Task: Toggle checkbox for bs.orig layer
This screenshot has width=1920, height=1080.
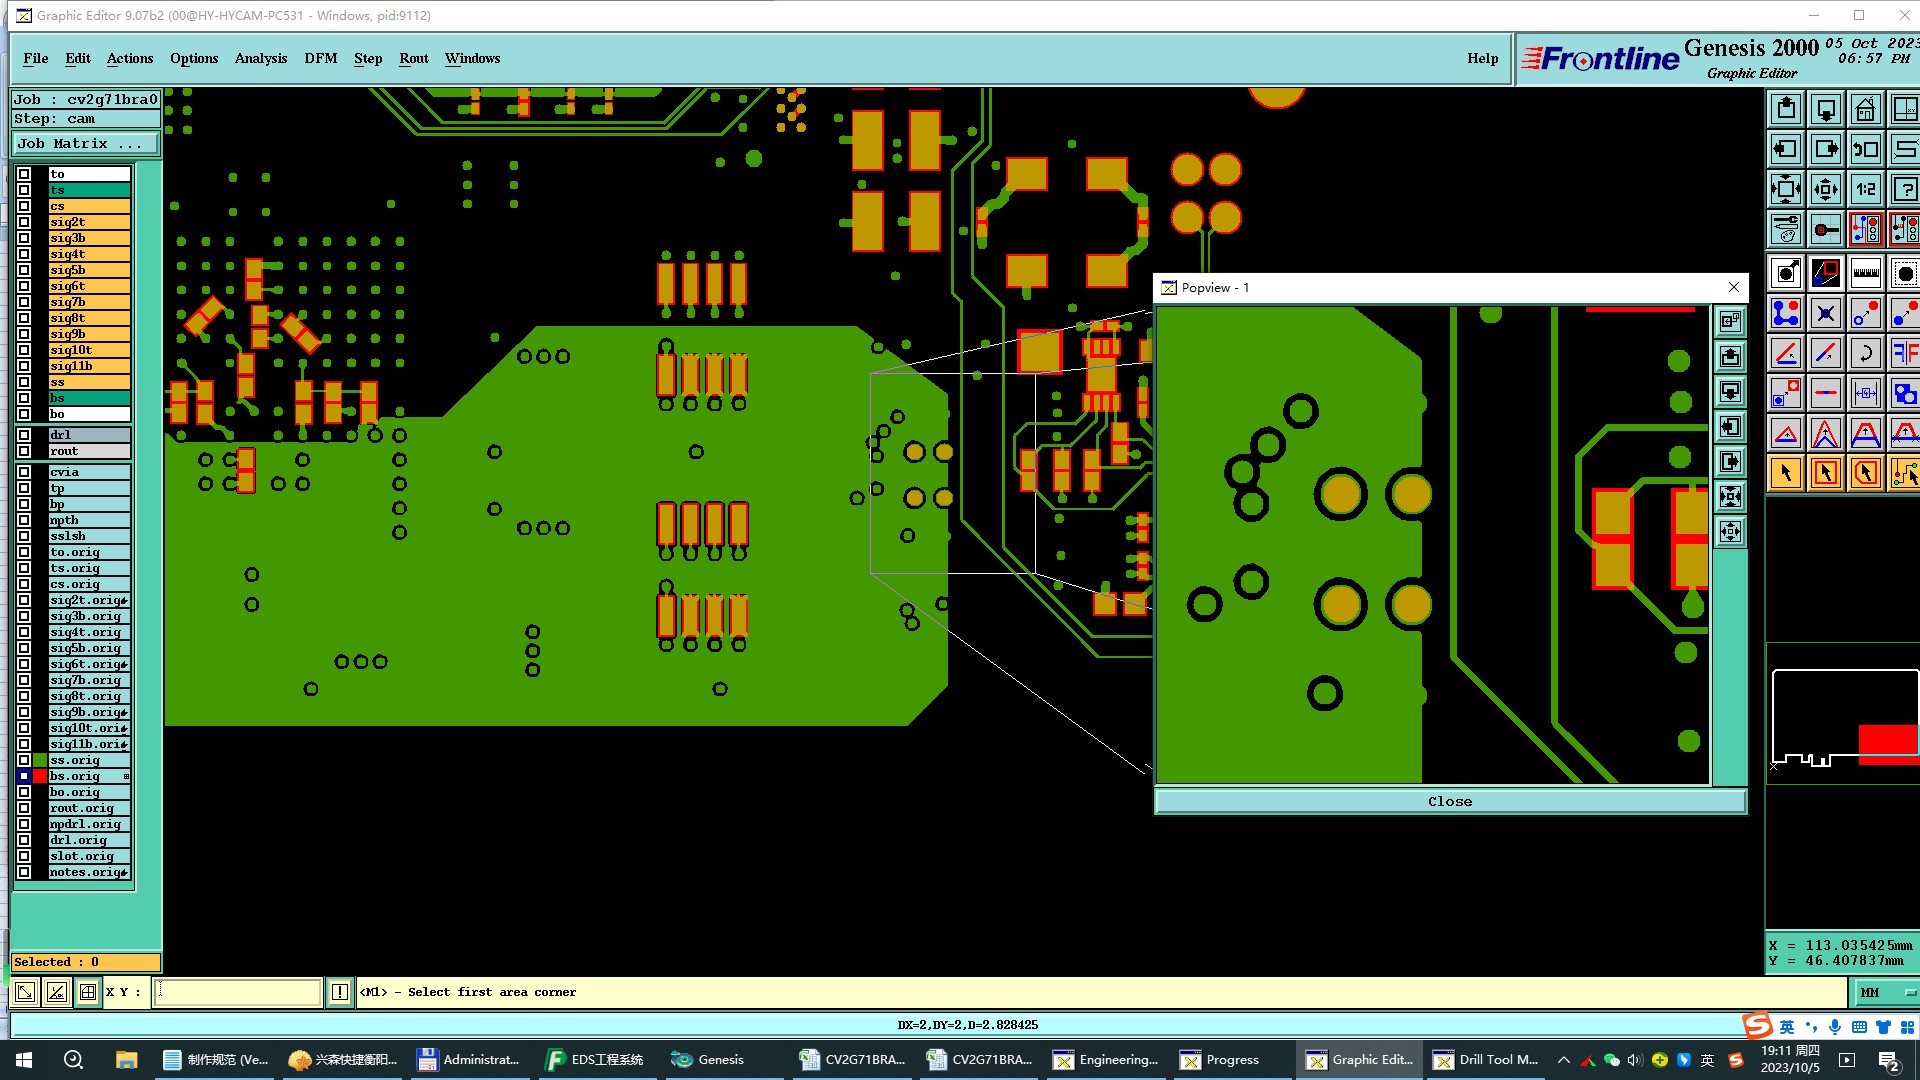Action: 24,776
